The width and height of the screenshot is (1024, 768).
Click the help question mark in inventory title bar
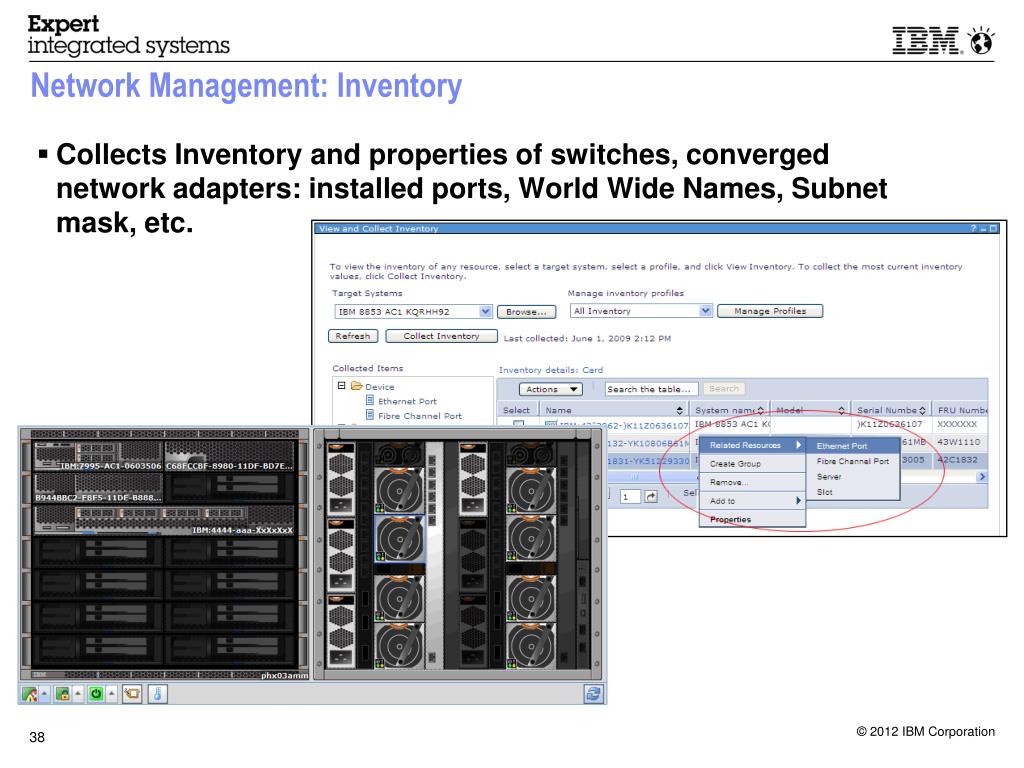(x=973, y=229)
